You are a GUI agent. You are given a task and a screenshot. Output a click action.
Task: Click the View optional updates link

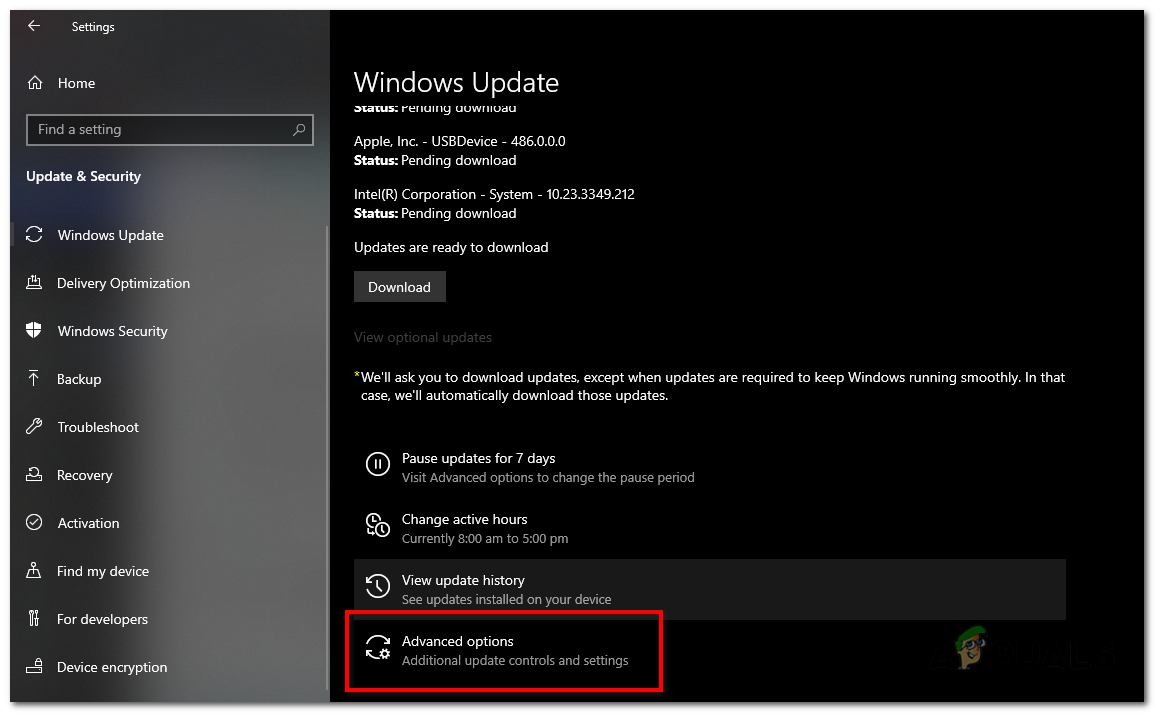tap(422, 337)
